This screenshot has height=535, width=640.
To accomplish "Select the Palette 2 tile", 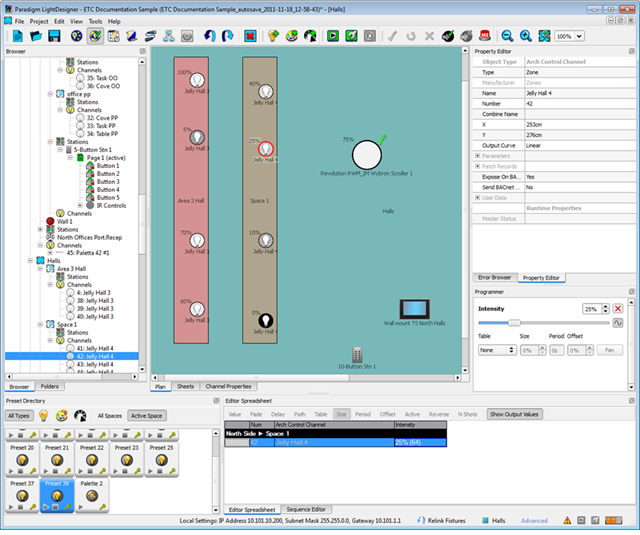I will 92,495.
